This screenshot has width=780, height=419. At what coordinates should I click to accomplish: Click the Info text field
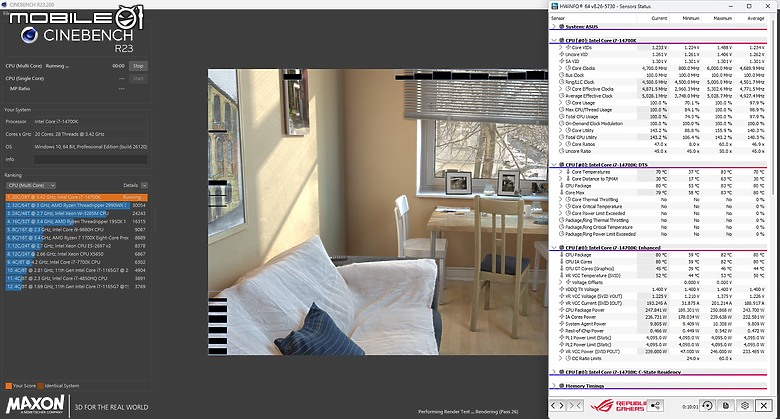point(91,159)
